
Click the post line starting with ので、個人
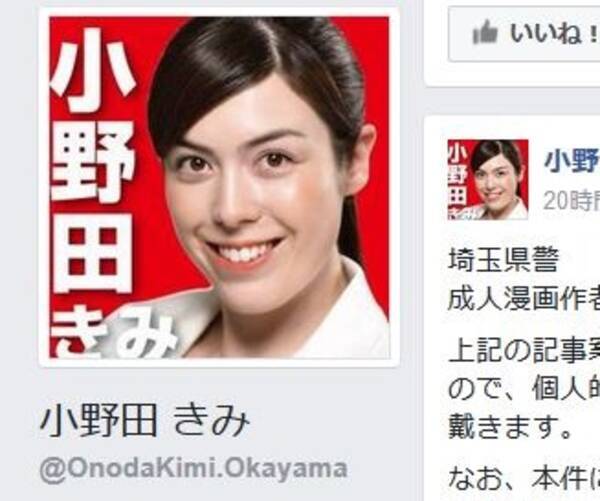pyautogui.click(x=524, y=389)
